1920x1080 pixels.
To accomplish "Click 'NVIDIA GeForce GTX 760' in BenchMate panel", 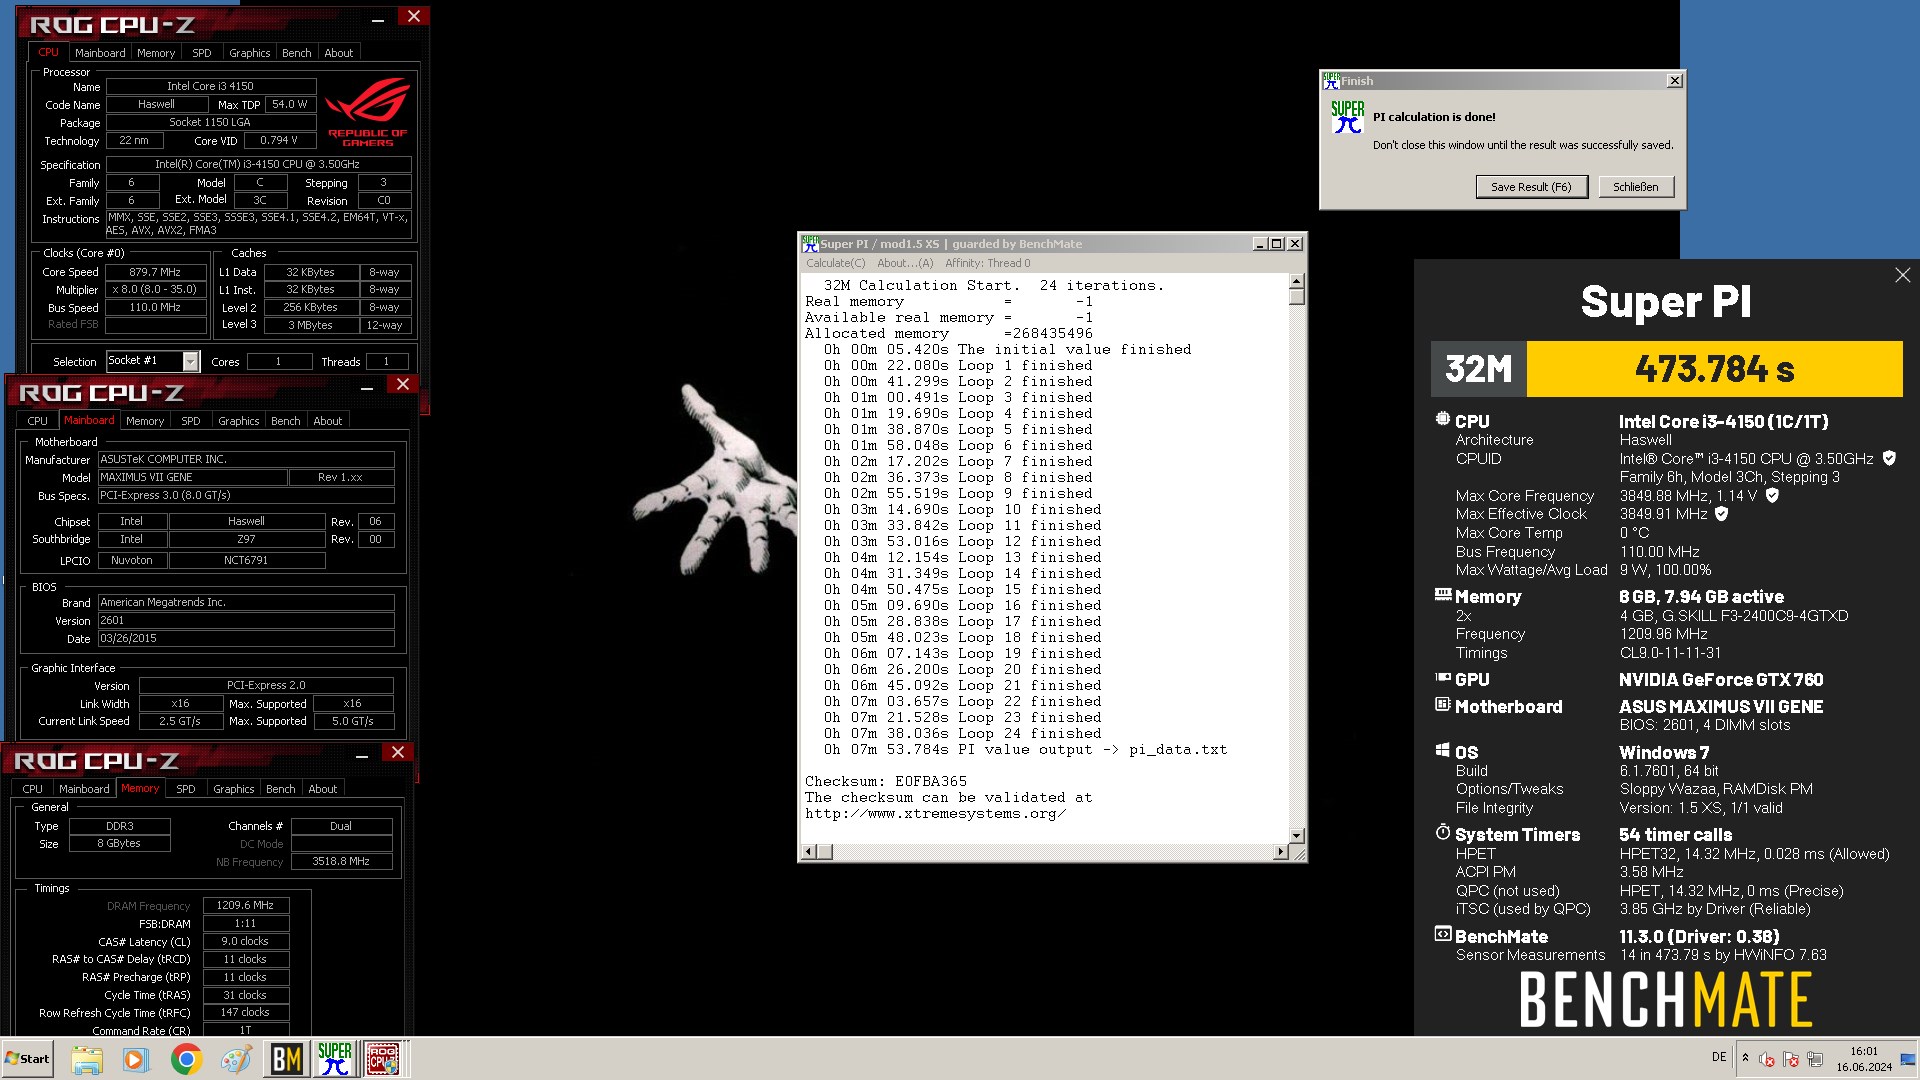I will 1721,679.
